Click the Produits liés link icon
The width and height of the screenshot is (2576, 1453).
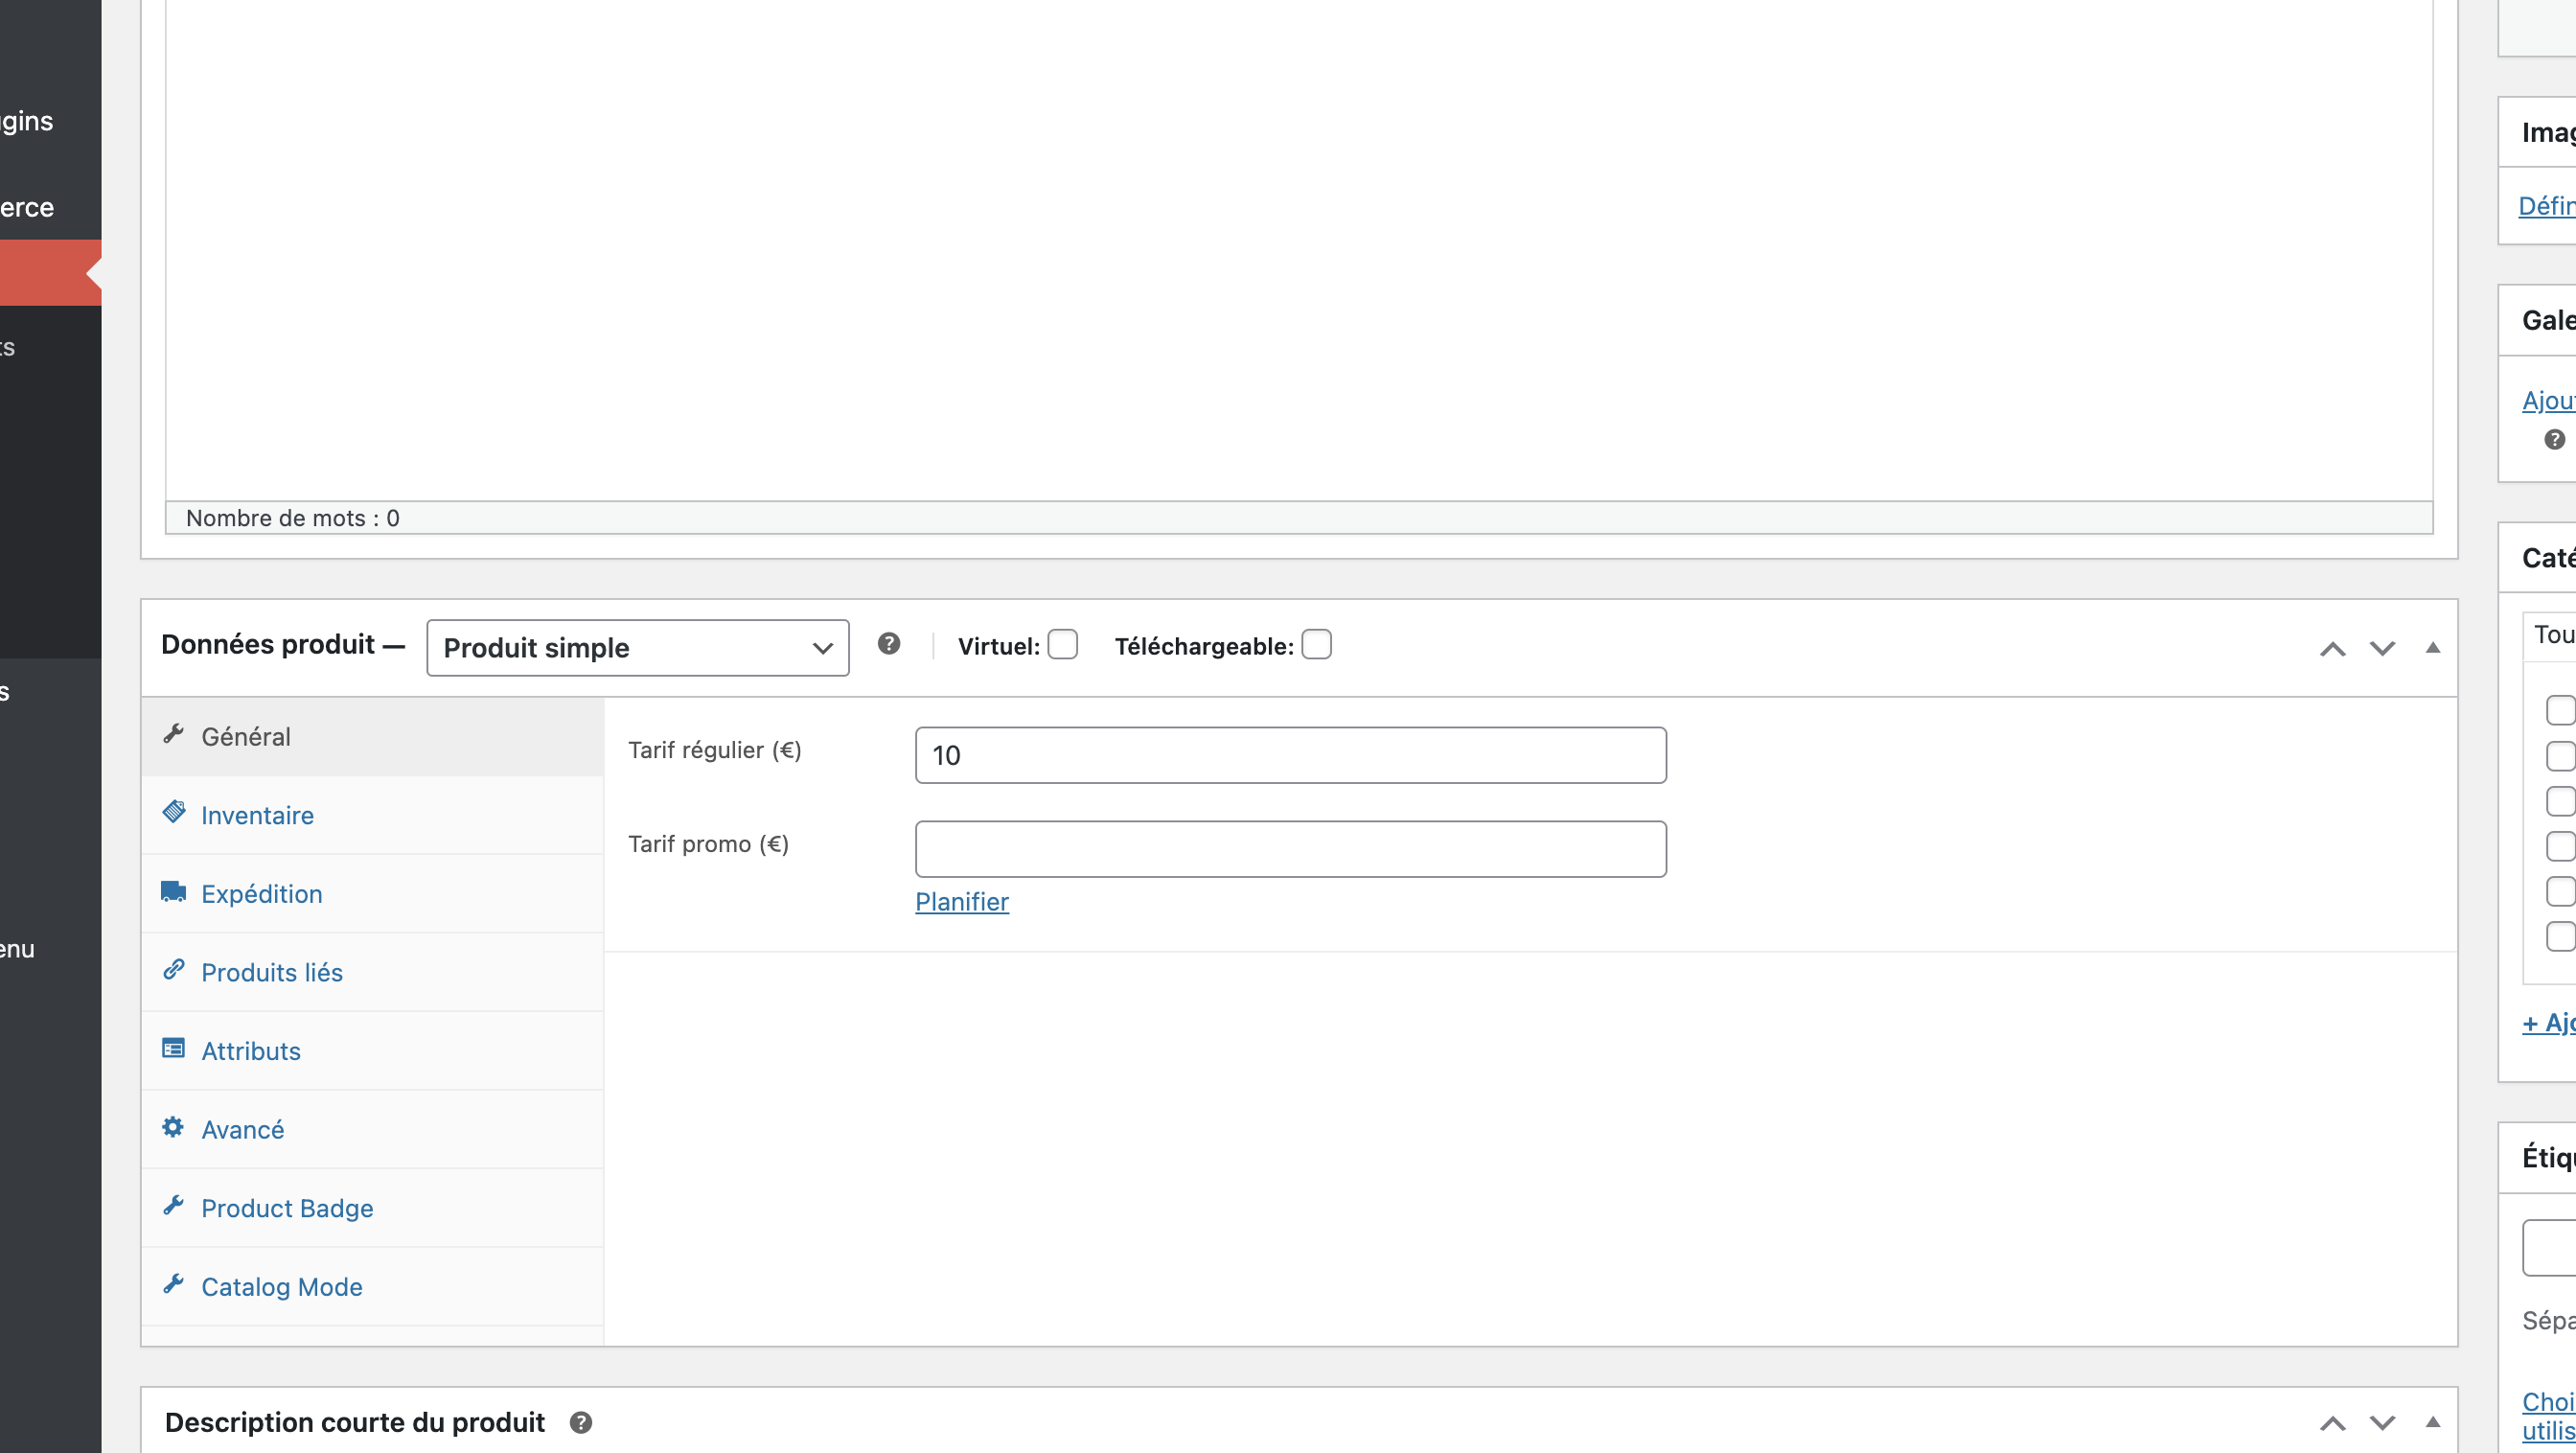[x=174, y=969]
